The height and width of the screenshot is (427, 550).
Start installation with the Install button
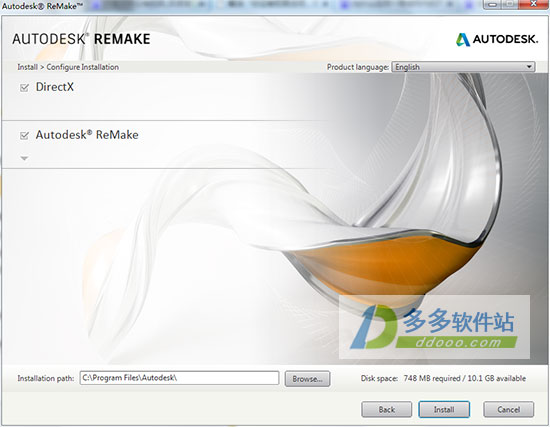444,409
